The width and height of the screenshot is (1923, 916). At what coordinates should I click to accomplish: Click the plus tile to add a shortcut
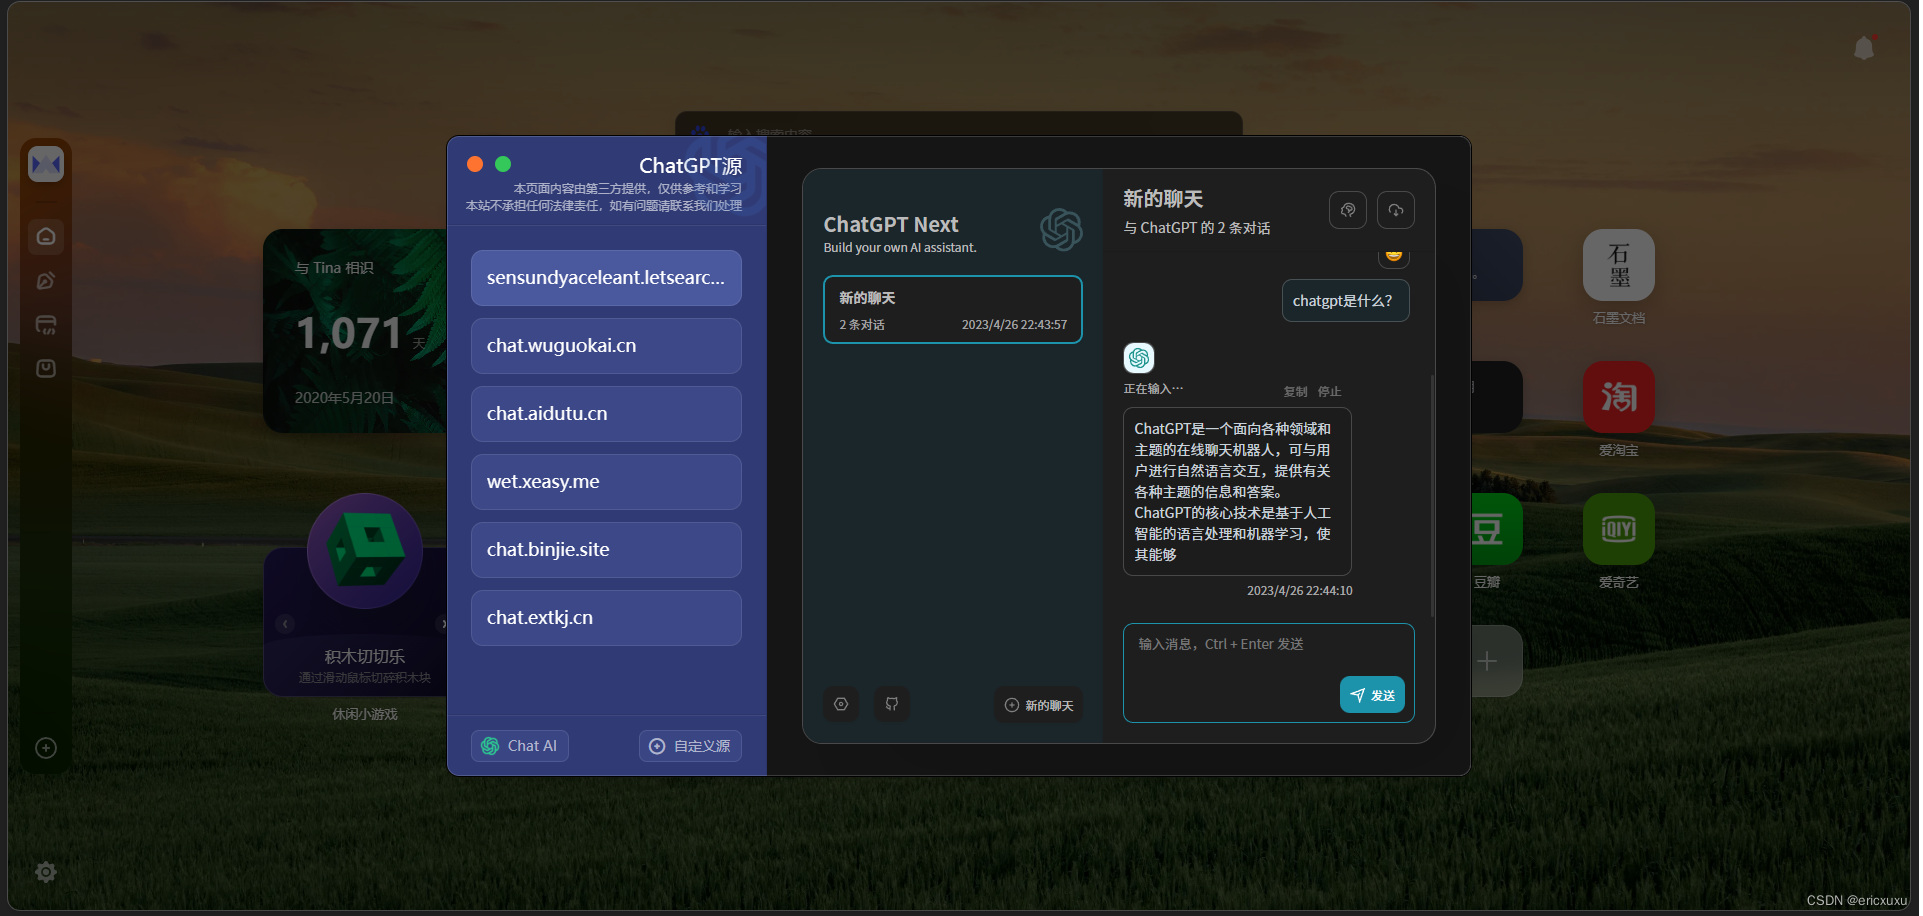(1496, 661)
